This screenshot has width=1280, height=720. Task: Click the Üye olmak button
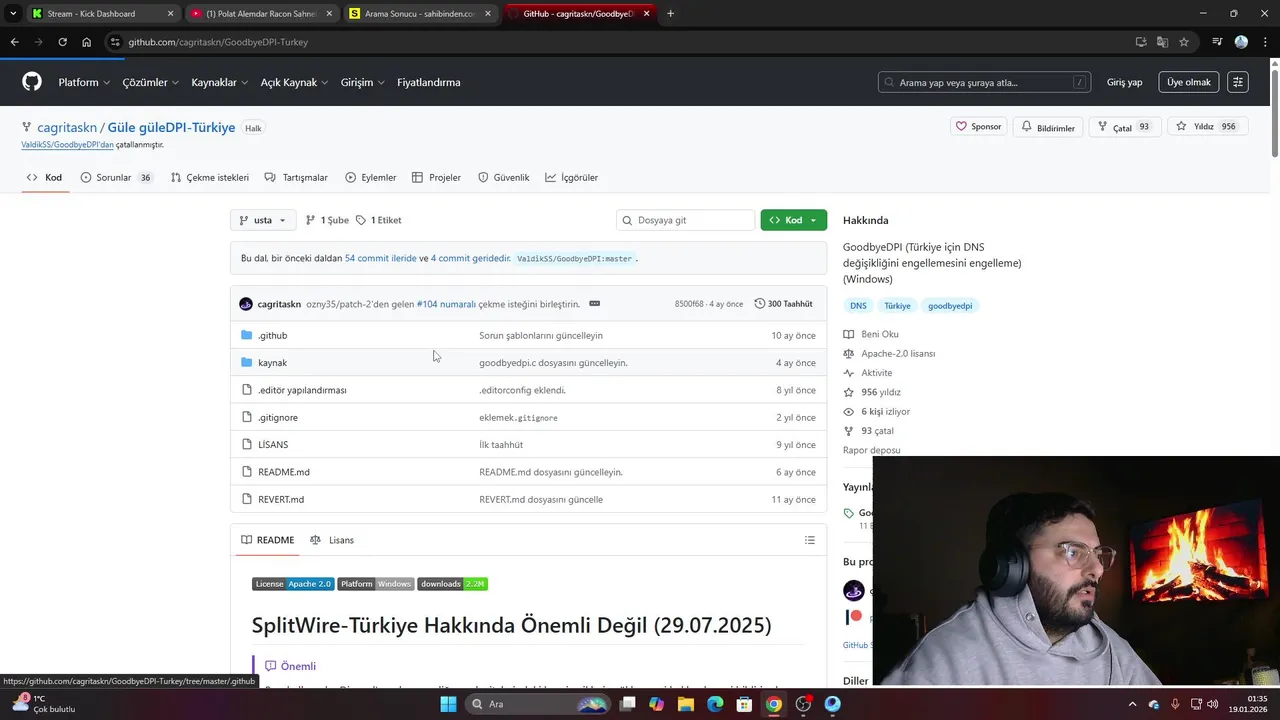tap(1189, 82)
